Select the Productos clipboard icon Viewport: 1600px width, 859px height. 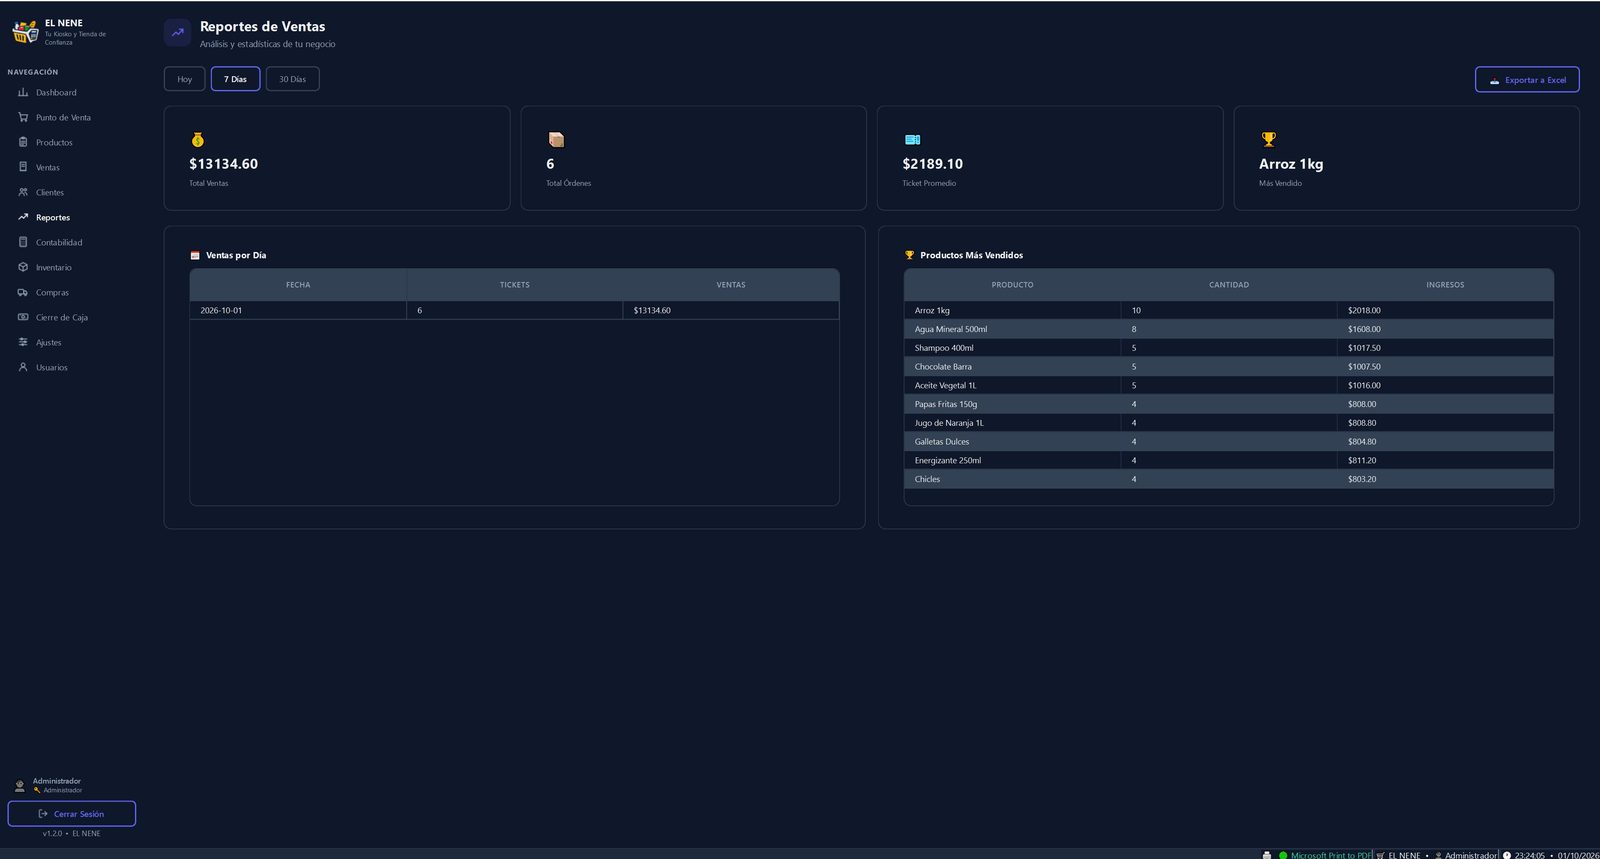[x=23, y=143]
